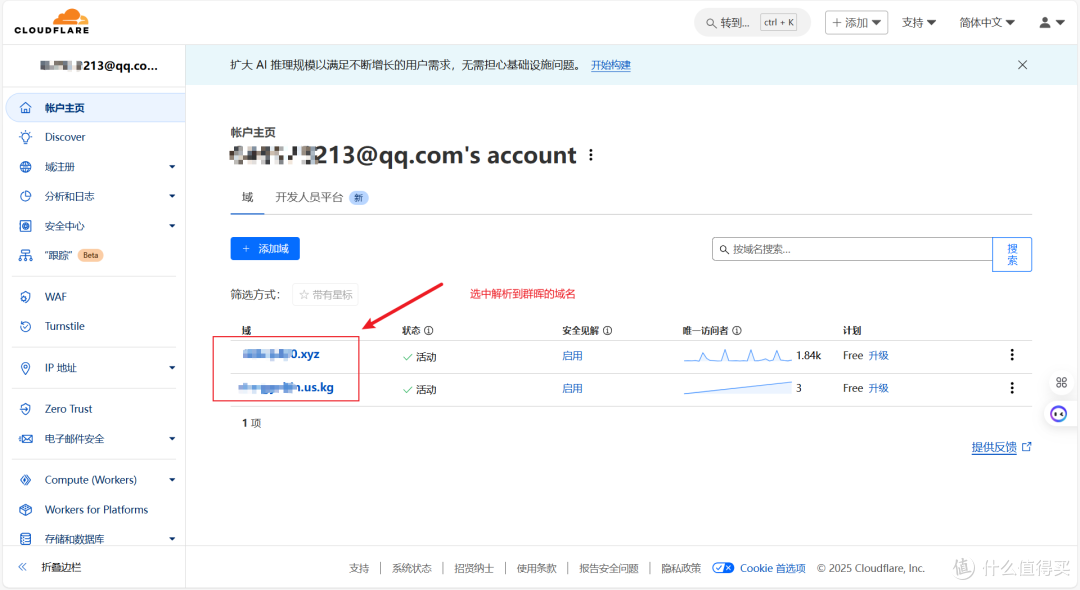Click the 搜索 button
This screenshot has width=1080, height=590.
[x=1012, y=255]
